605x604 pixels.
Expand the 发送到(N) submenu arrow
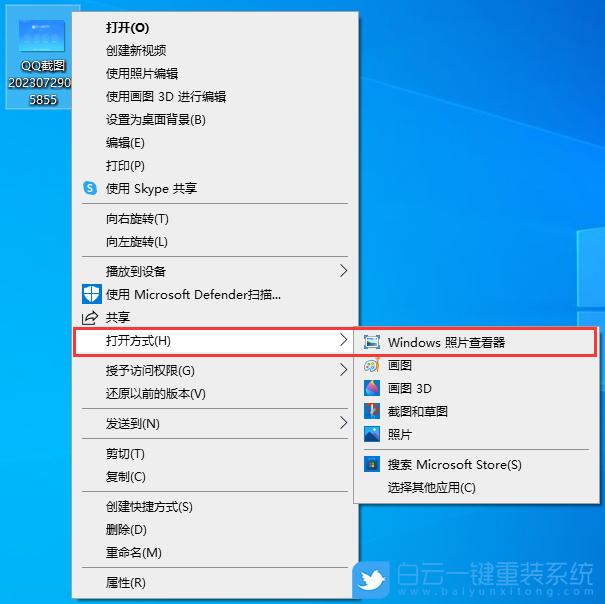pos(343,423)
